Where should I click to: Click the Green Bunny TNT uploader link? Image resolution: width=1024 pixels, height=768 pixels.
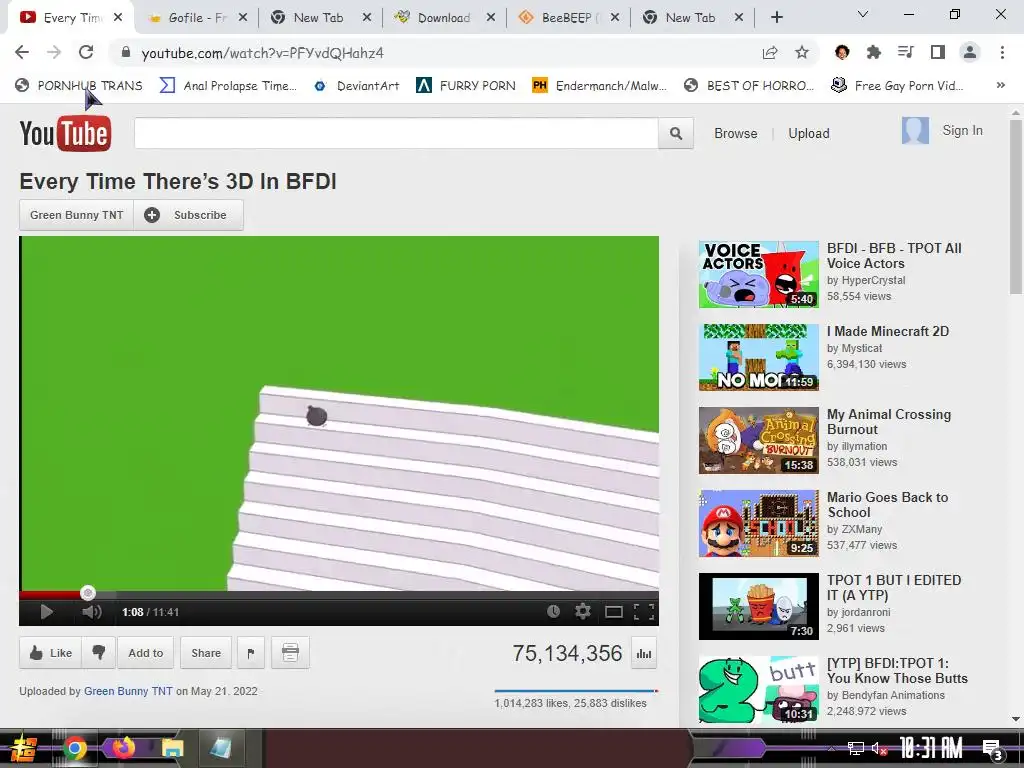tap(128, 691)
